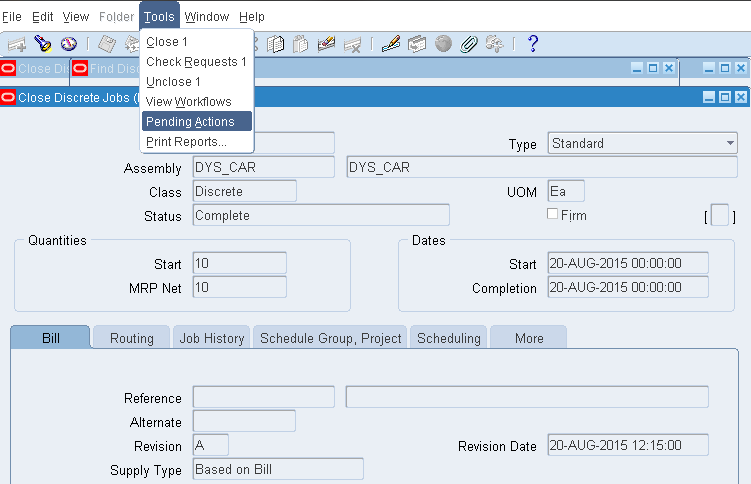This screenshot has height=484, width=751.
Task: Switch to the Scheduling tab
Action: pyautogui.click(x=449, y=338)
